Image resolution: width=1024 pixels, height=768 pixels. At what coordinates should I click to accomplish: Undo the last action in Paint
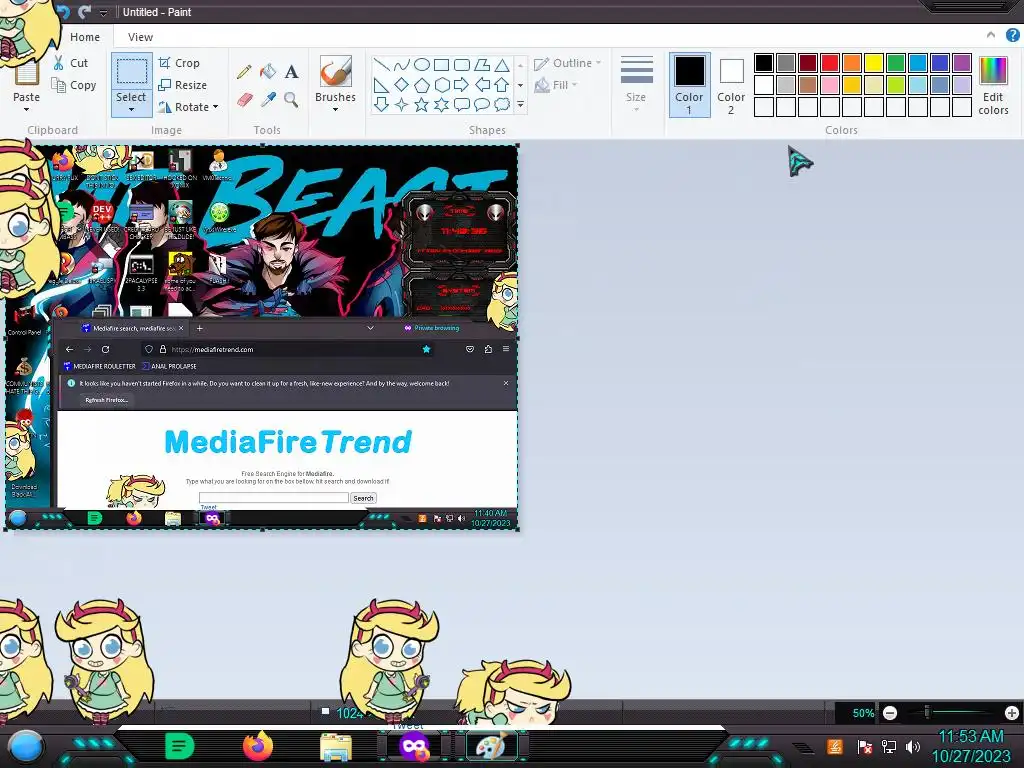pos(63,12)
